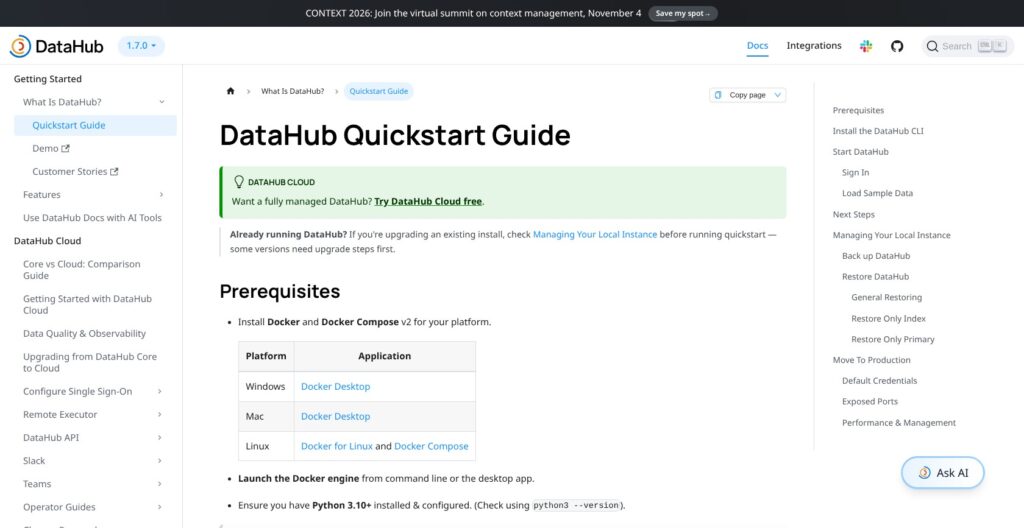Jump to Move To Production section
Viewport: 1024px width, 528px height.
pos(871,360)
